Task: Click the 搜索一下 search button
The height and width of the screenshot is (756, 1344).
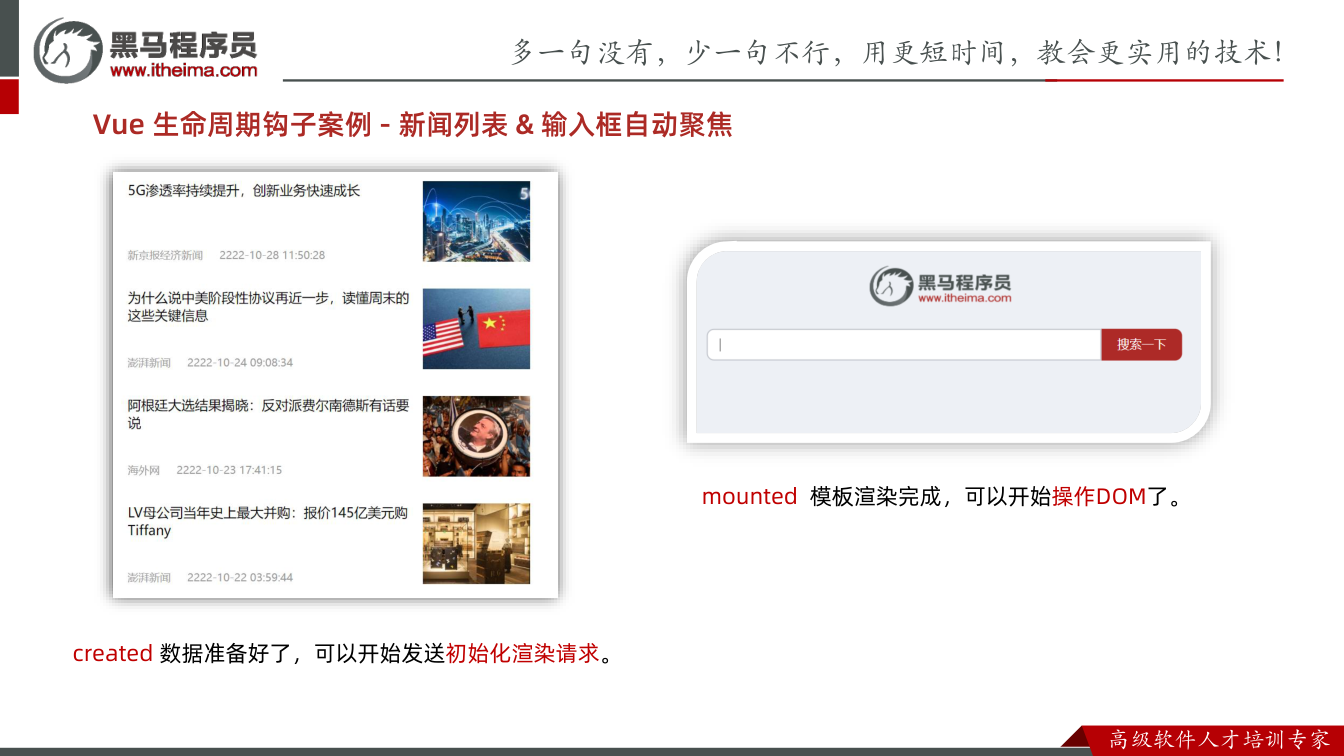Action: tap(1141, 344)
